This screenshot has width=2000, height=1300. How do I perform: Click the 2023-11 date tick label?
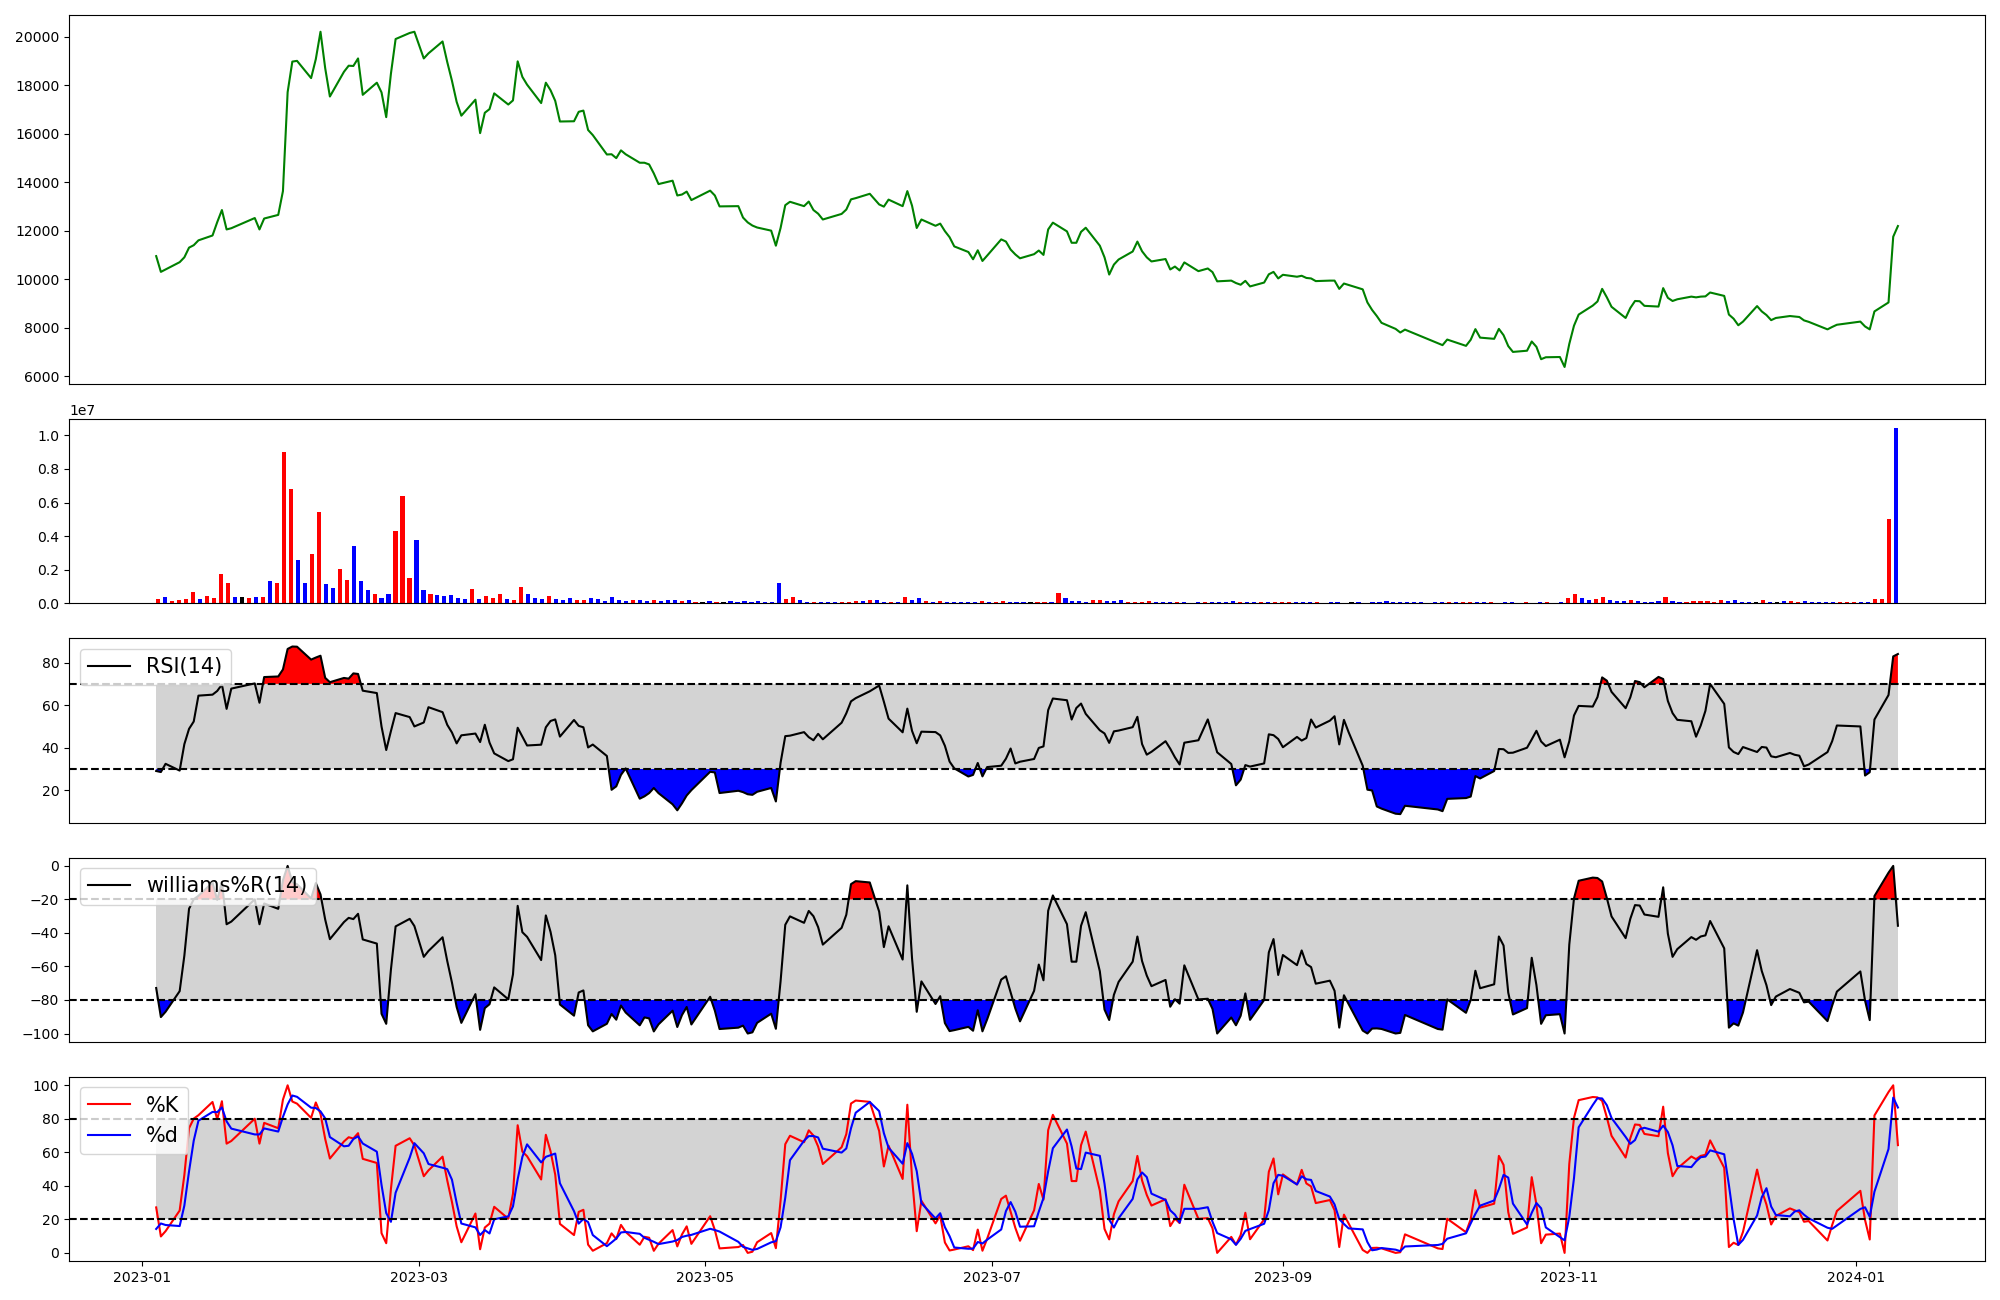[1569, 1277]
